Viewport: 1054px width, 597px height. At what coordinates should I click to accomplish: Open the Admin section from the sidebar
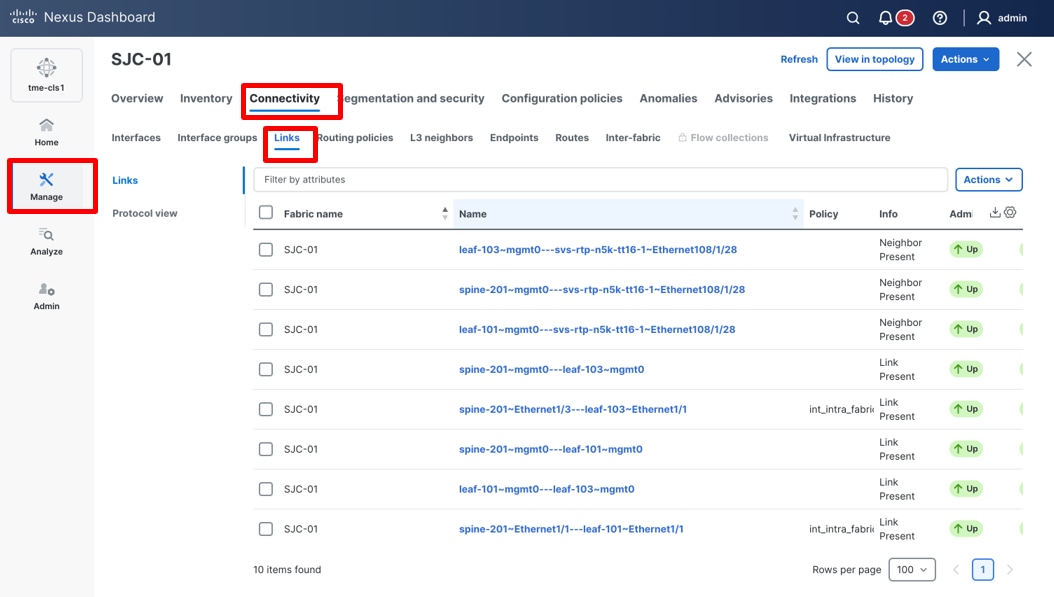[x=46, y=295]
